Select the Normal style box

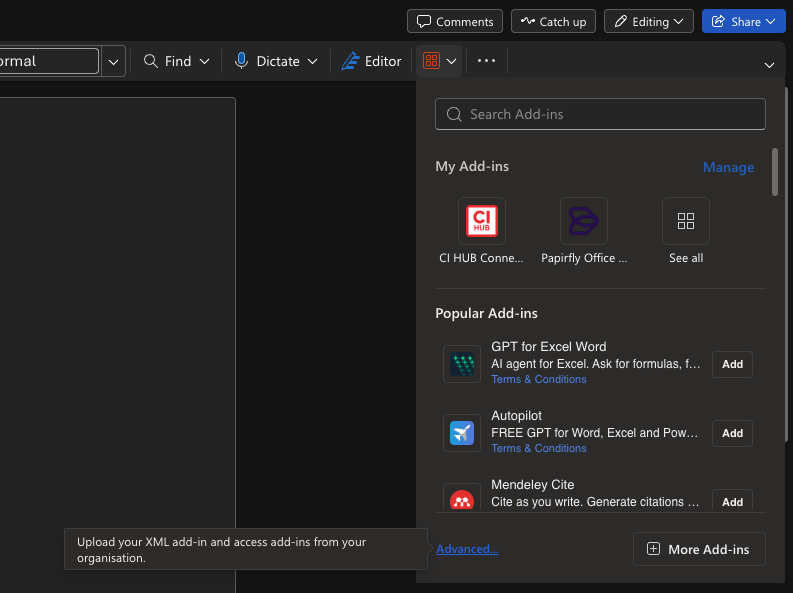(48, 61)
